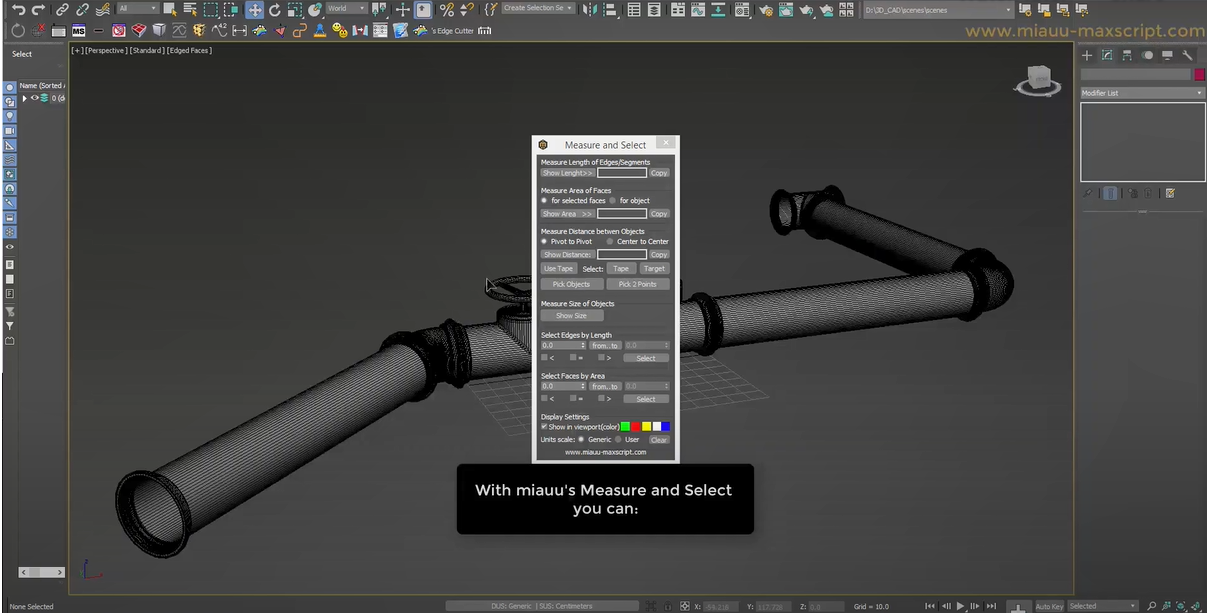
Task: Click the Pick 2 Points button
Action: tap(638, 284)
